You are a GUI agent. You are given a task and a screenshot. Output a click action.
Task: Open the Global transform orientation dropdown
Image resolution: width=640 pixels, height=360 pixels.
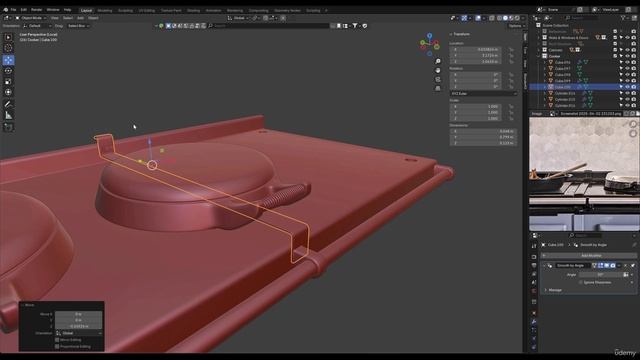click(238, 18)
